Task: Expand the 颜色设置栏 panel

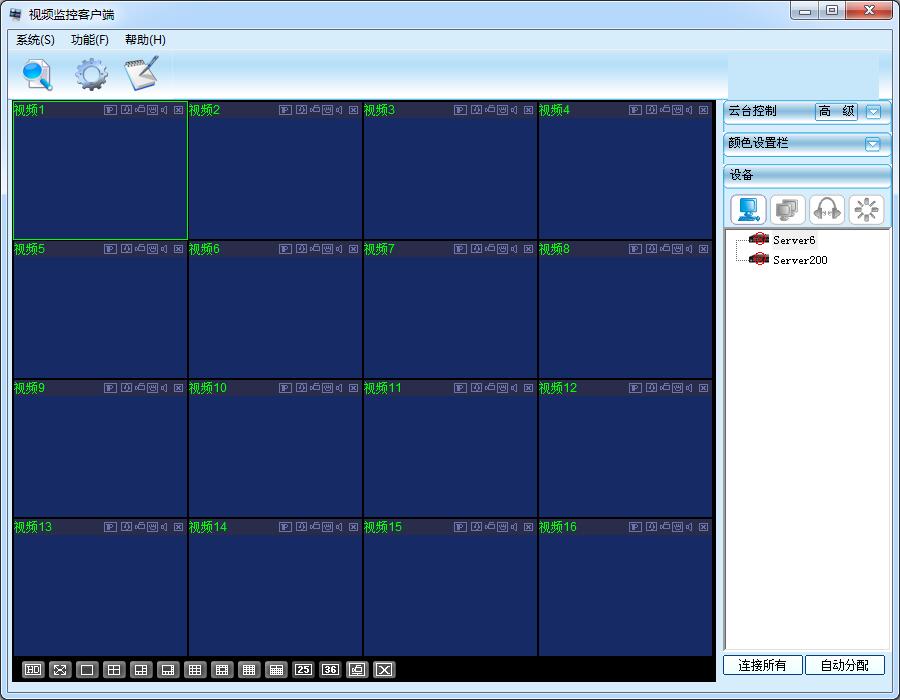Action: coord(873,144)
